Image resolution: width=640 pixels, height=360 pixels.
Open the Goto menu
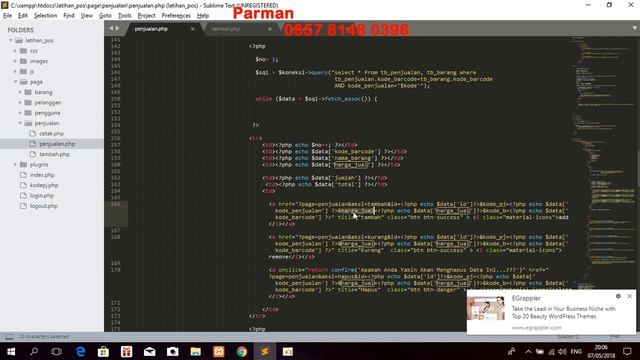coord(105,16)
